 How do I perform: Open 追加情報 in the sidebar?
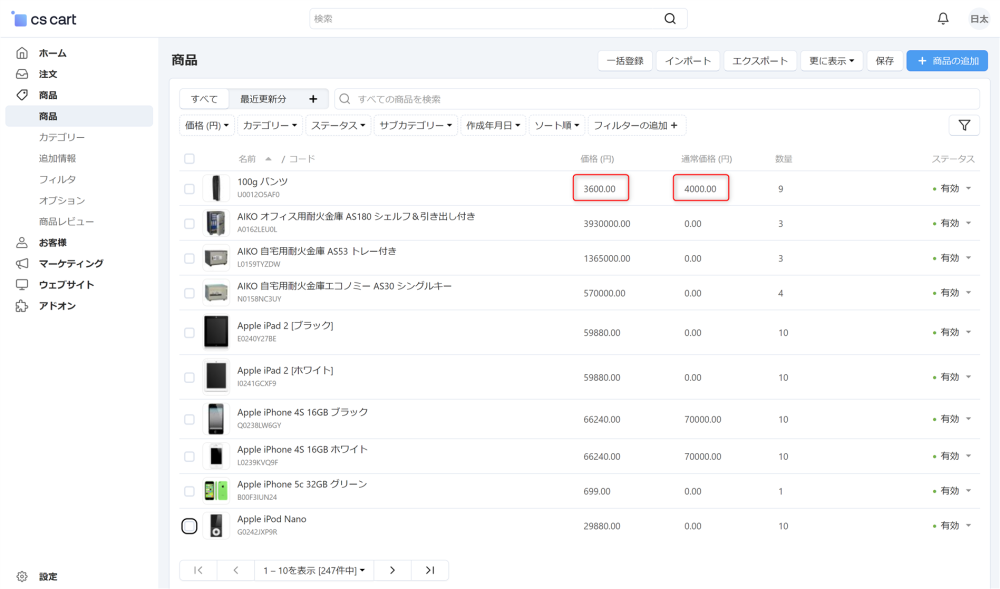57,158
